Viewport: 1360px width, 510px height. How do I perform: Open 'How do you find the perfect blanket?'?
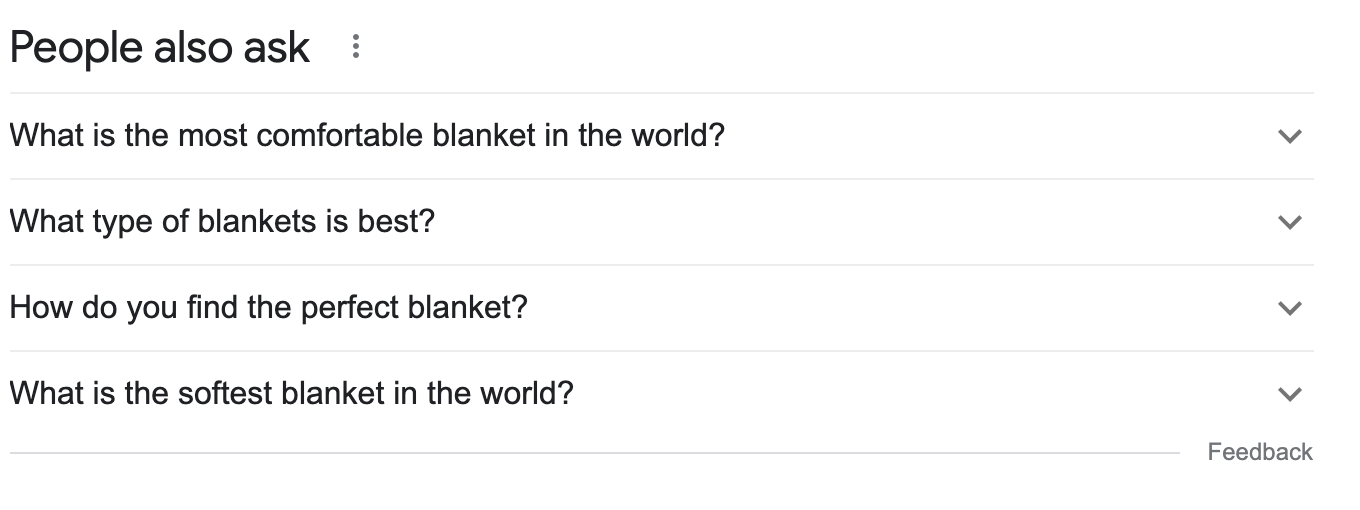click(268, 307)
